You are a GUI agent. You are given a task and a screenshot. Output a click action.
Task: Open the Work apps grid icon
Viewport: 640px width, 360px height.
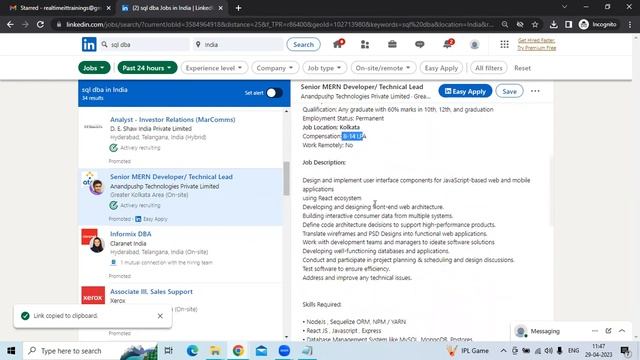point(504,44)
